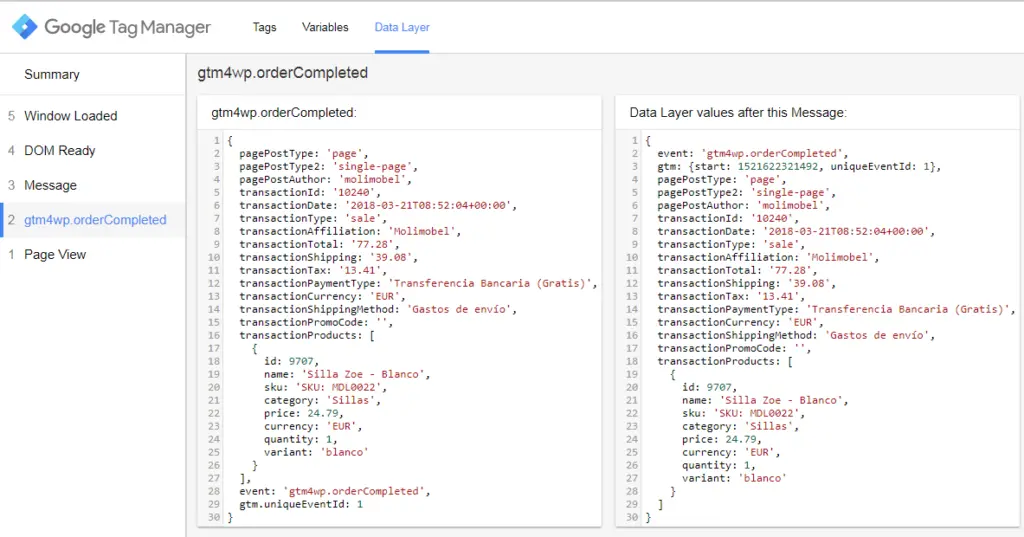Open the Summary view in sidebar
Viewport: 1024px width, 537px height.
[52, 74]
